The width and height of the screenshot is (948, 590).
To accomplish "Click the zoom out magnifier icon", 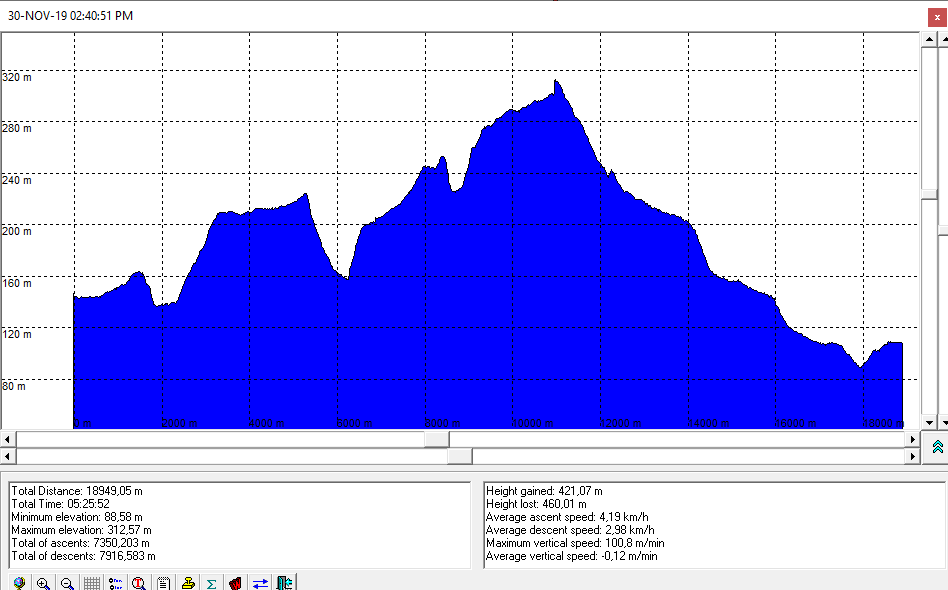I will (x=67, y=583).
